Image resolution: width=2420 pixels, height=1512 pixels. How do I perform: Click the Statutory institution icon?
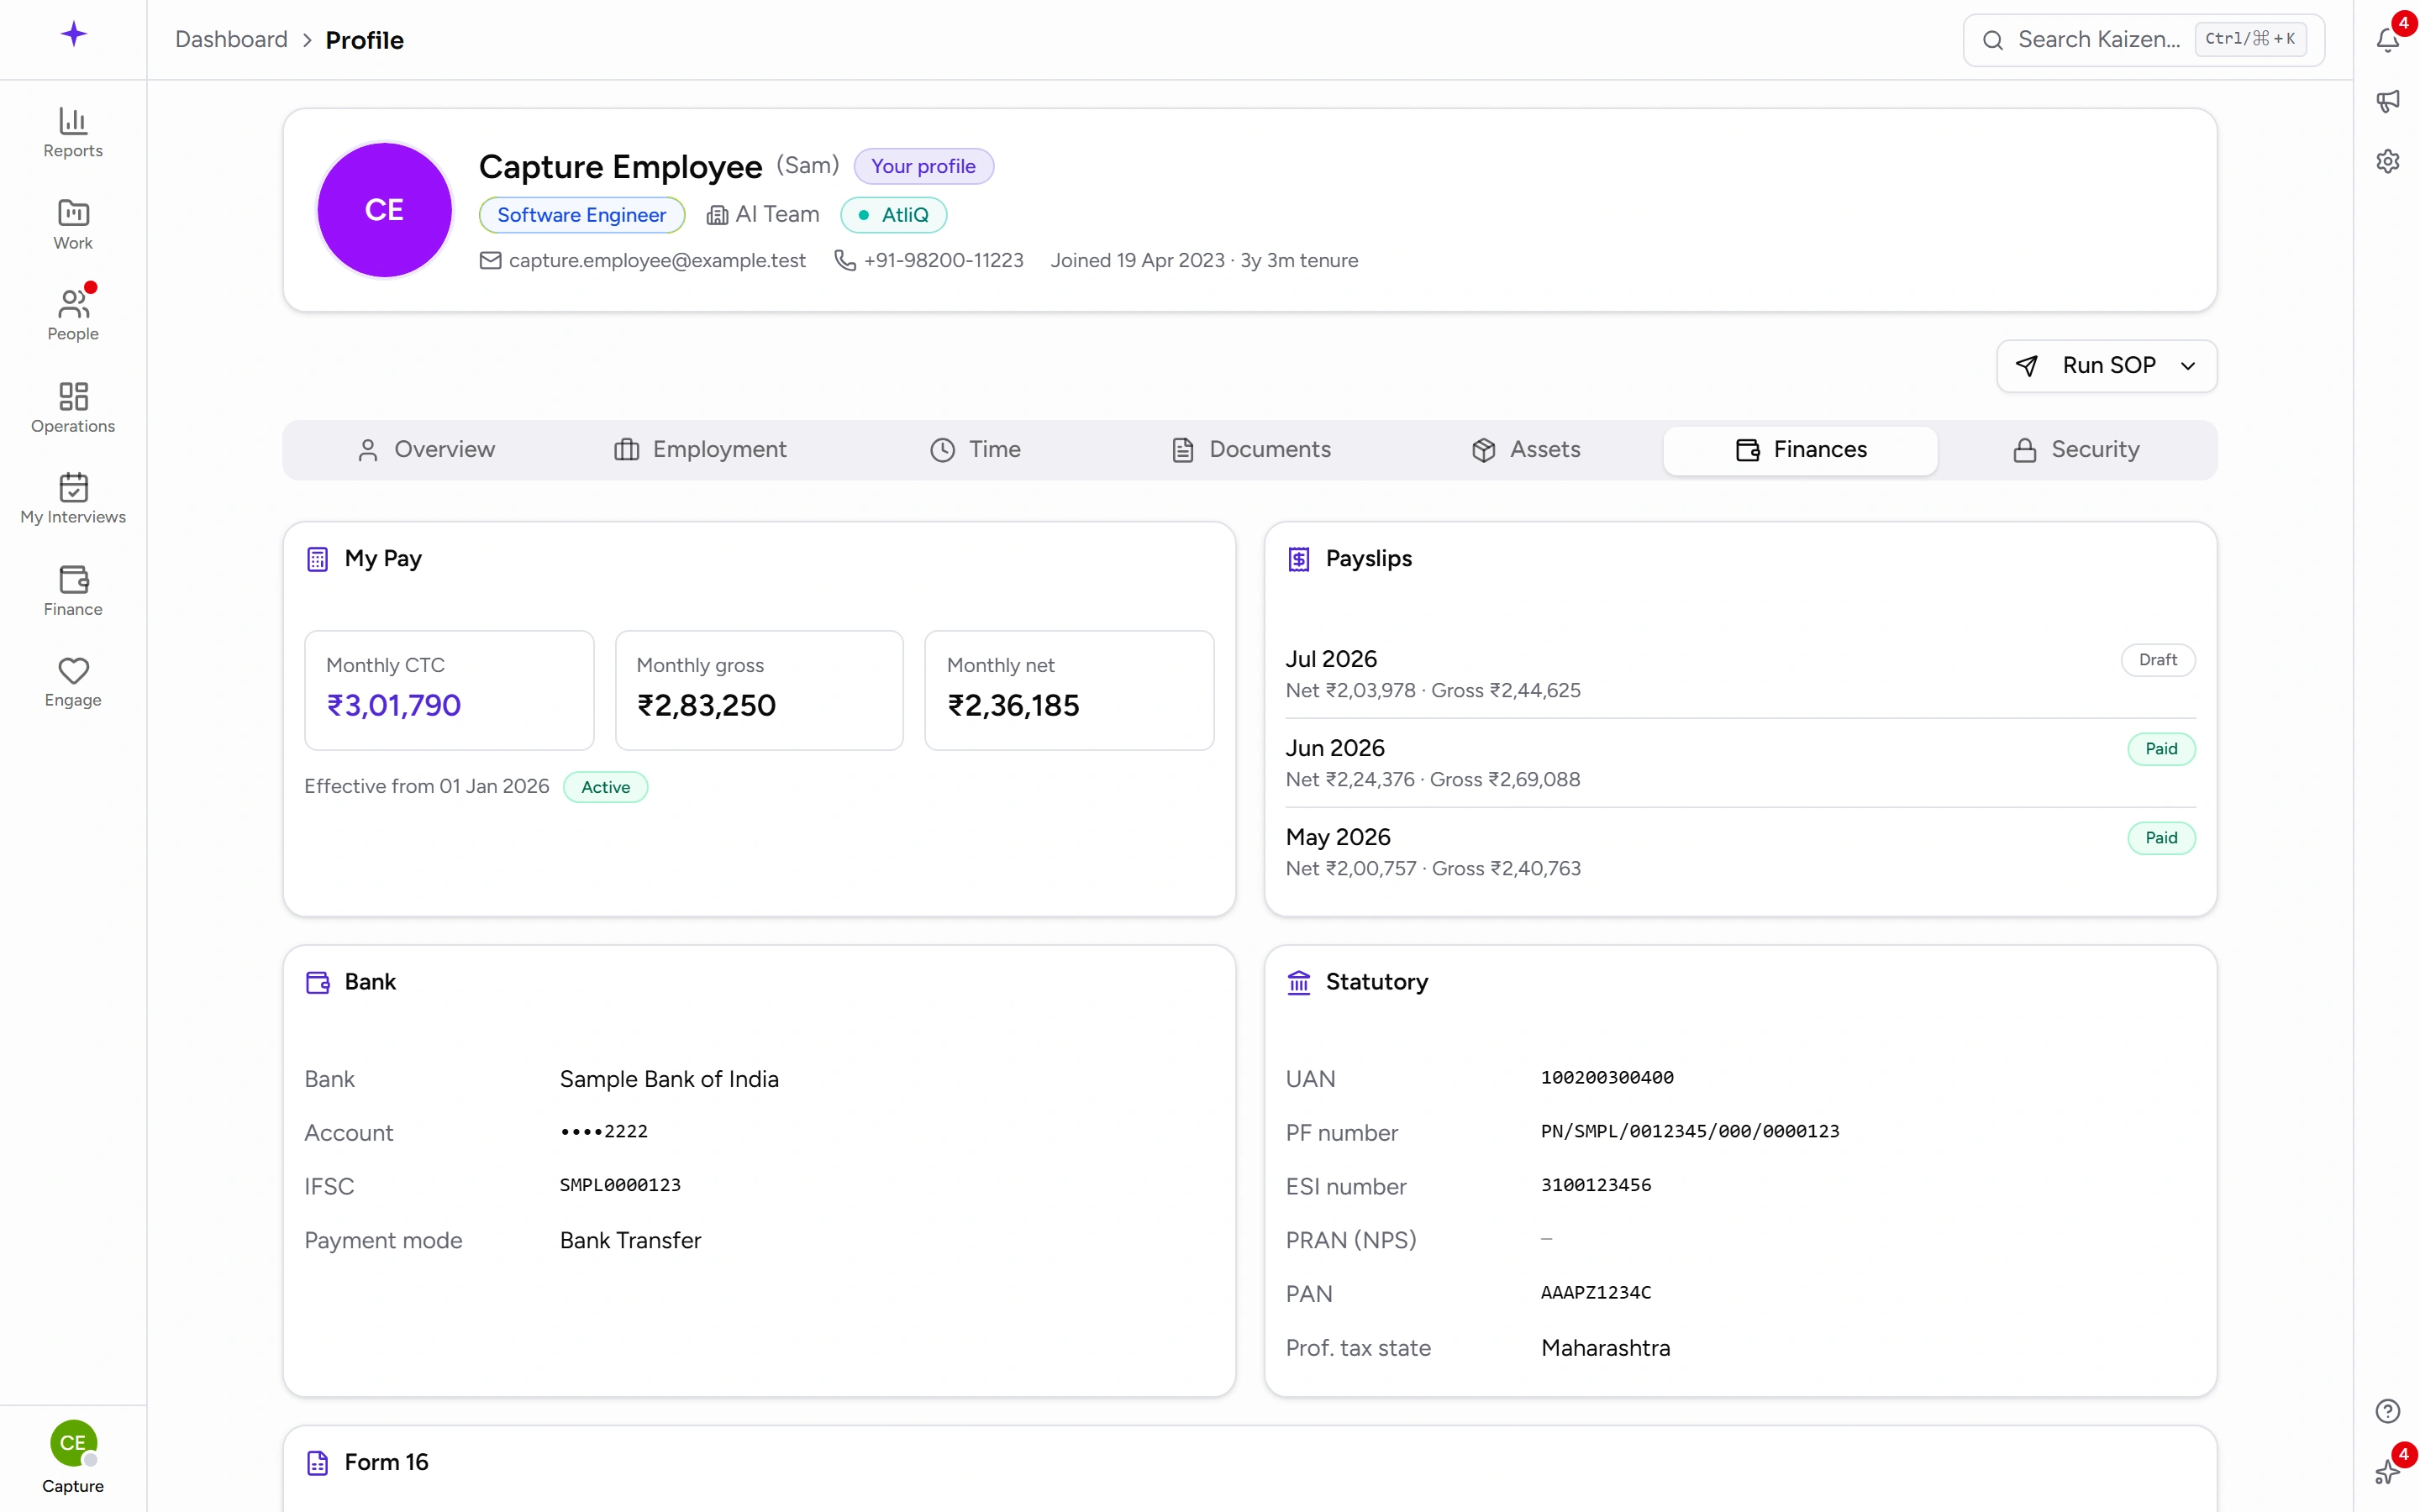coord(1298,982)
